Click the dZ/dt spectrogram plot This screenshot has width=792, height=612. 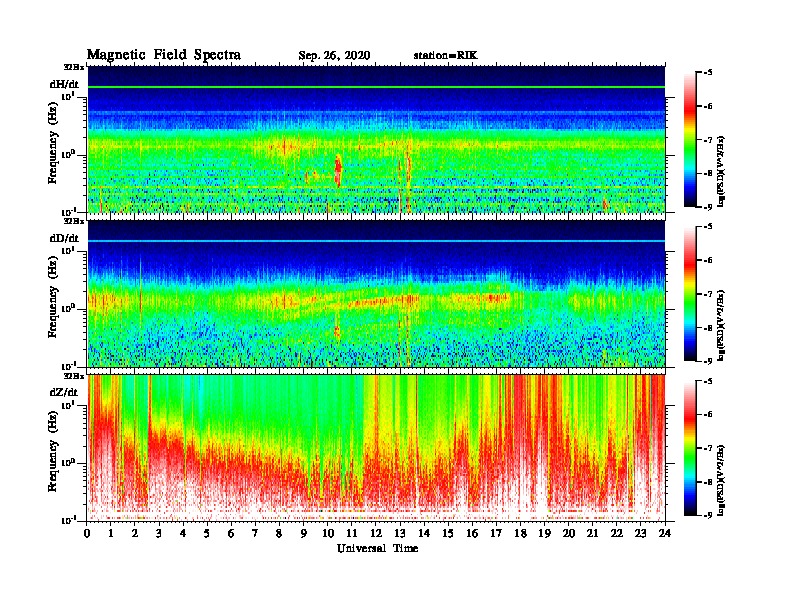coord(376,448)
